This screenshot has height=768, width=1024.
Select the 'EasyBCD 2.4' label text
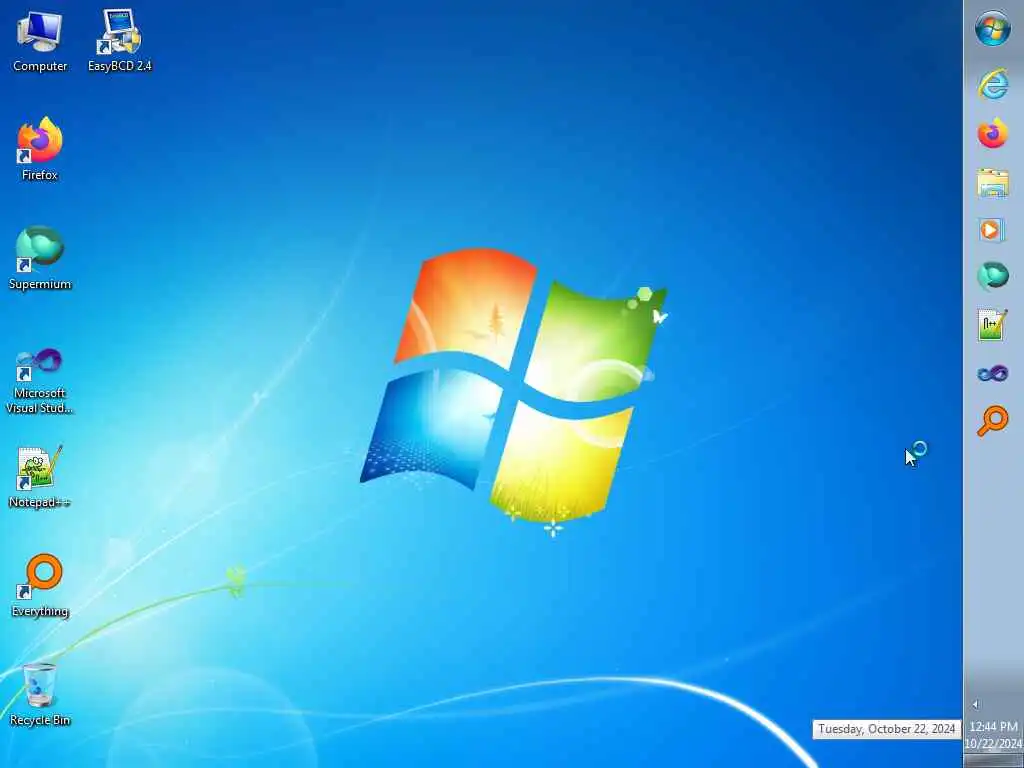pyautogui.click(x=120, y=66)
